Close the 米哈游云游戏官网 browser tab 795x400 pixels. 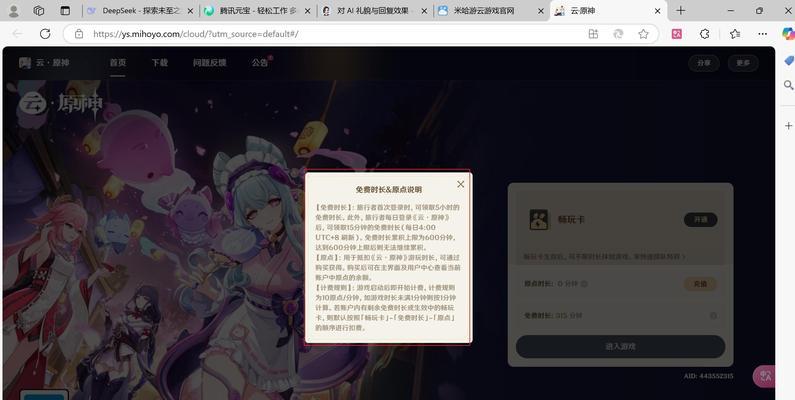point(541,11)
